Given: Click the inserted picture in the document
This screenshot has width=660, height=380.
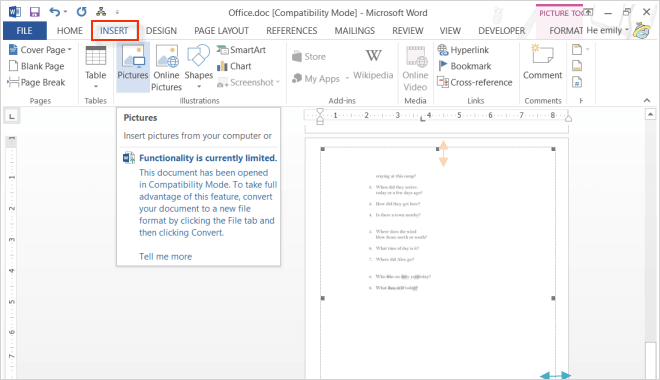Looking at the screenshot, I should pyautogui.click(x=438, y=263).
